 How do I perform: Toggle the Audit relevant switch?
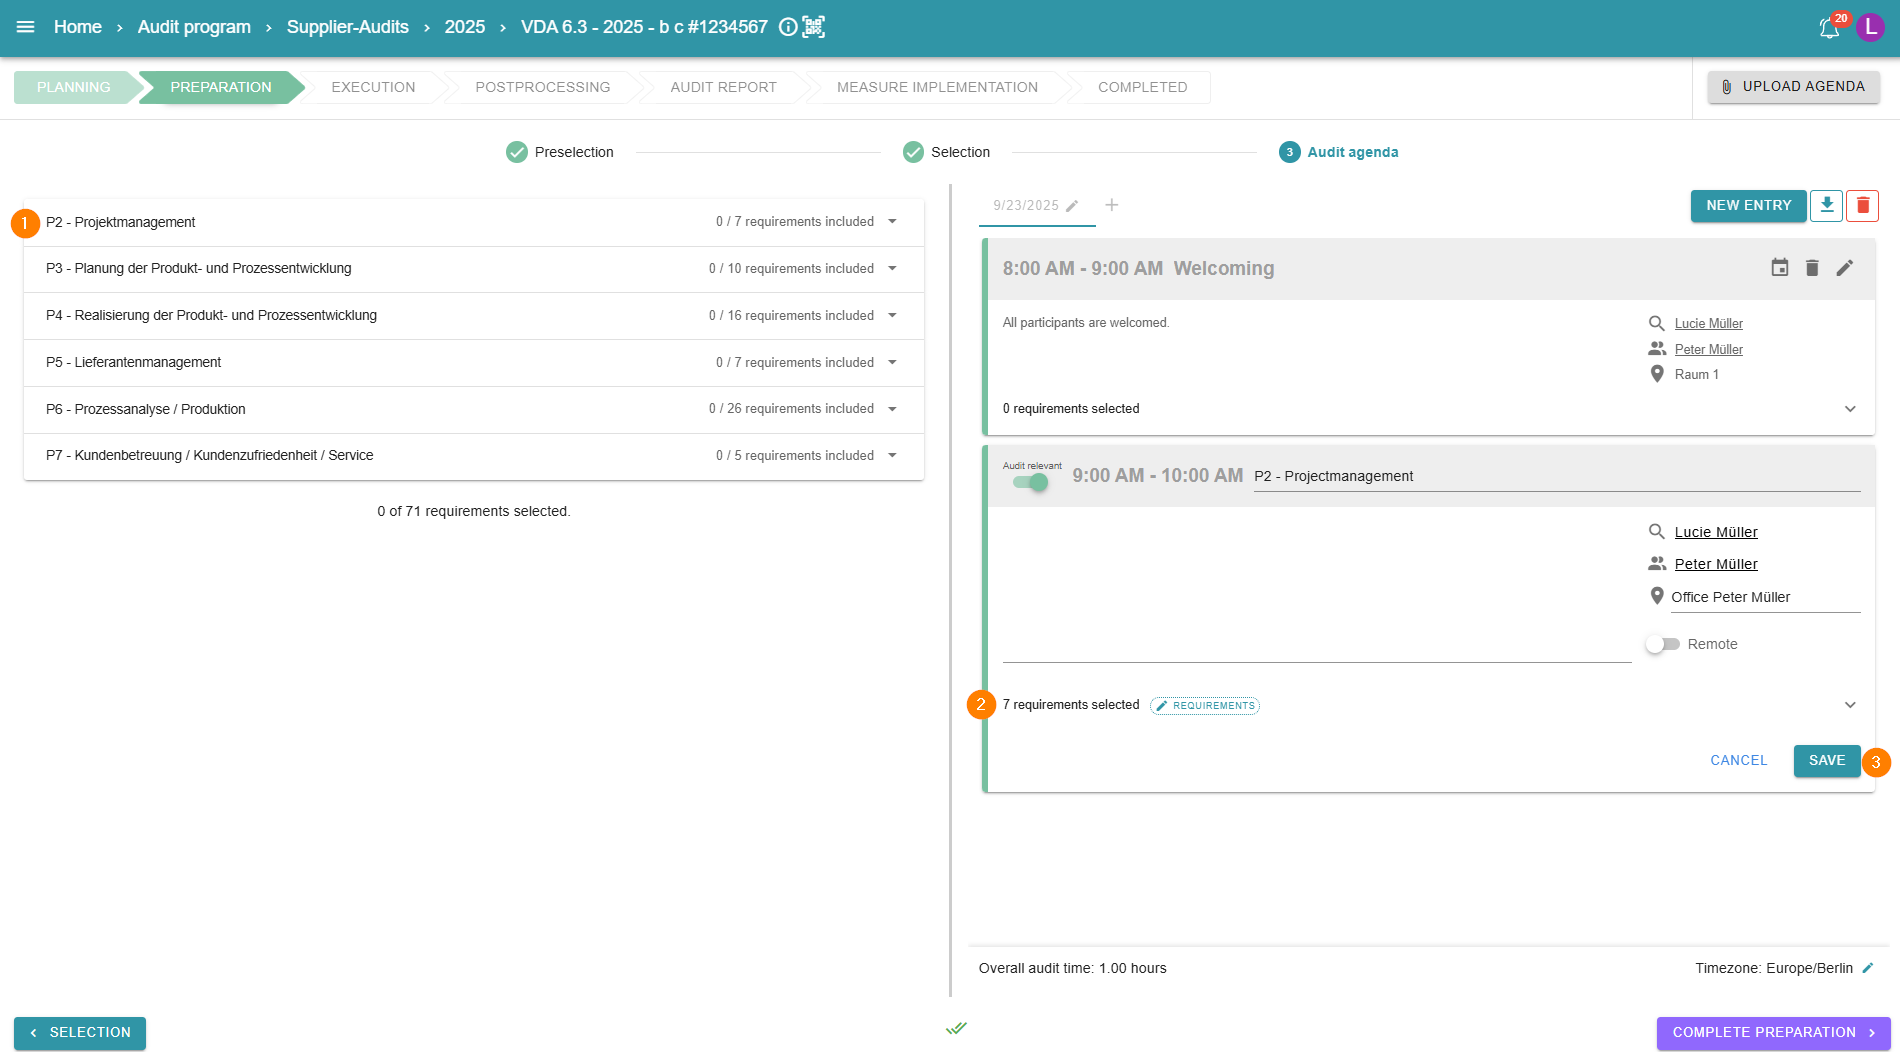point(1030,482)
